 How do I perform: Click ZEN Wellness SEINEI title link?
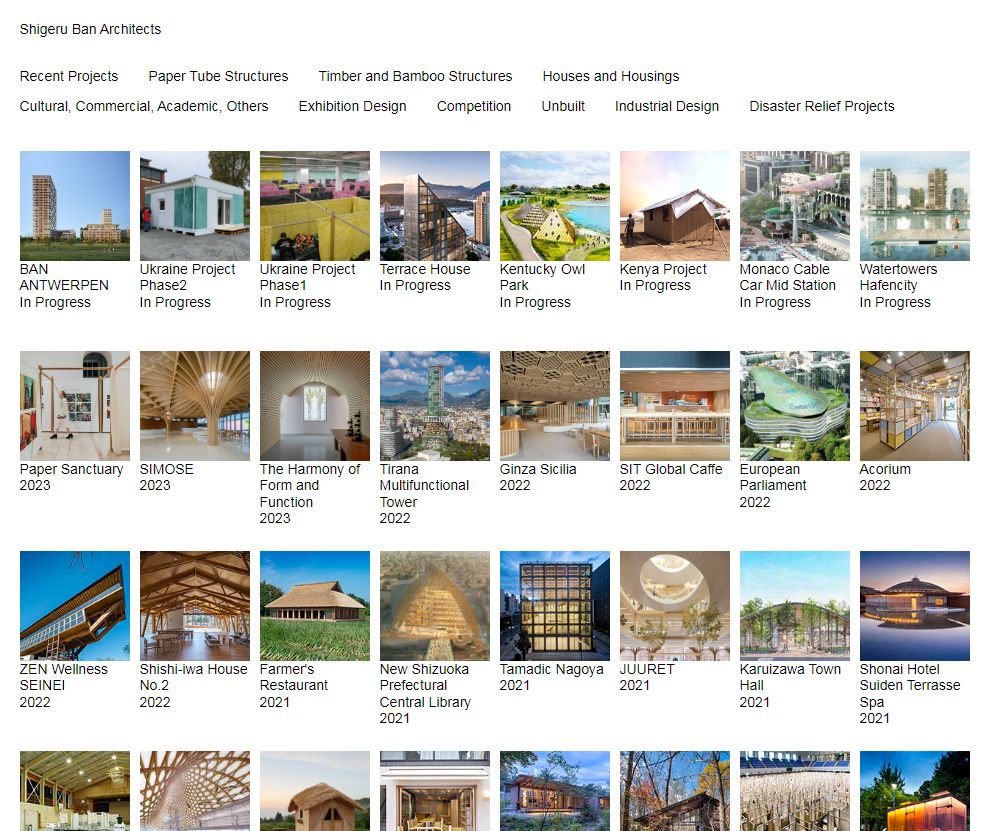(x=63, y=677)
